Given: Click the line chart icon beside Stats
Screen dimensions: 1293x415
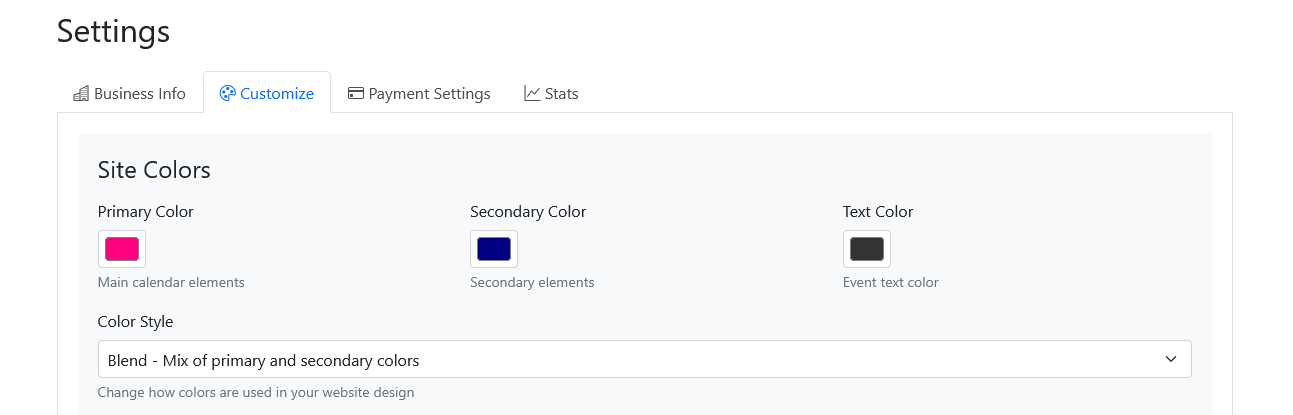Looking at the screenshot, I should (532, 94).
